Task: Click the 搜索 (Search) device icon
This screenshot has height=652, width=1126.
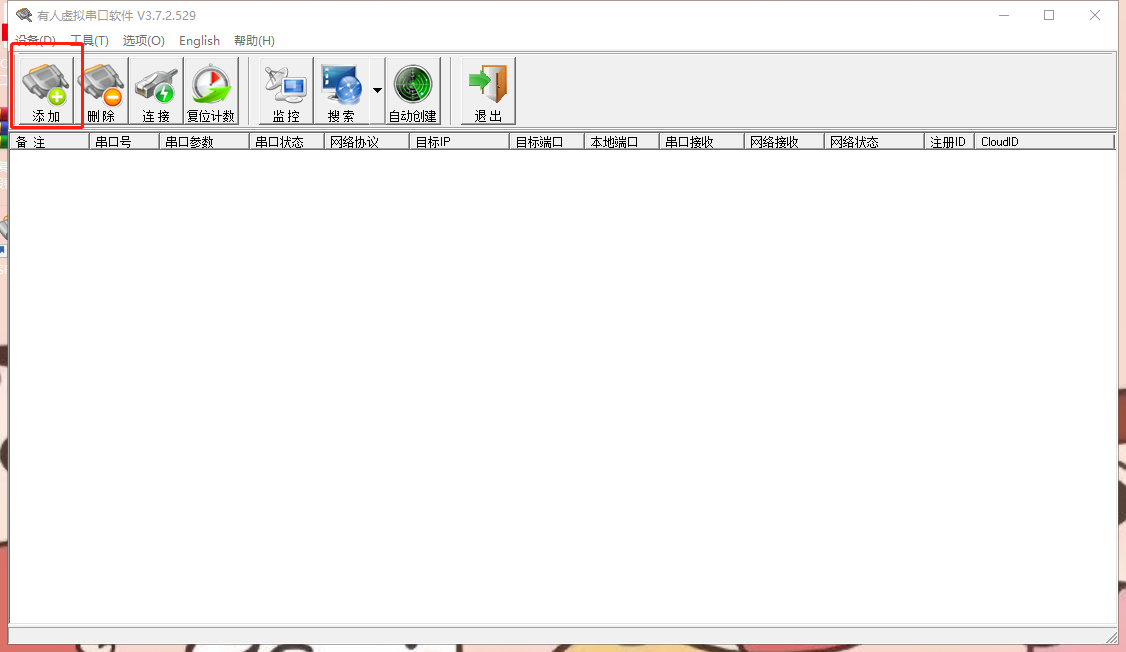Action: pyautogui.click(x=341, y=90)
